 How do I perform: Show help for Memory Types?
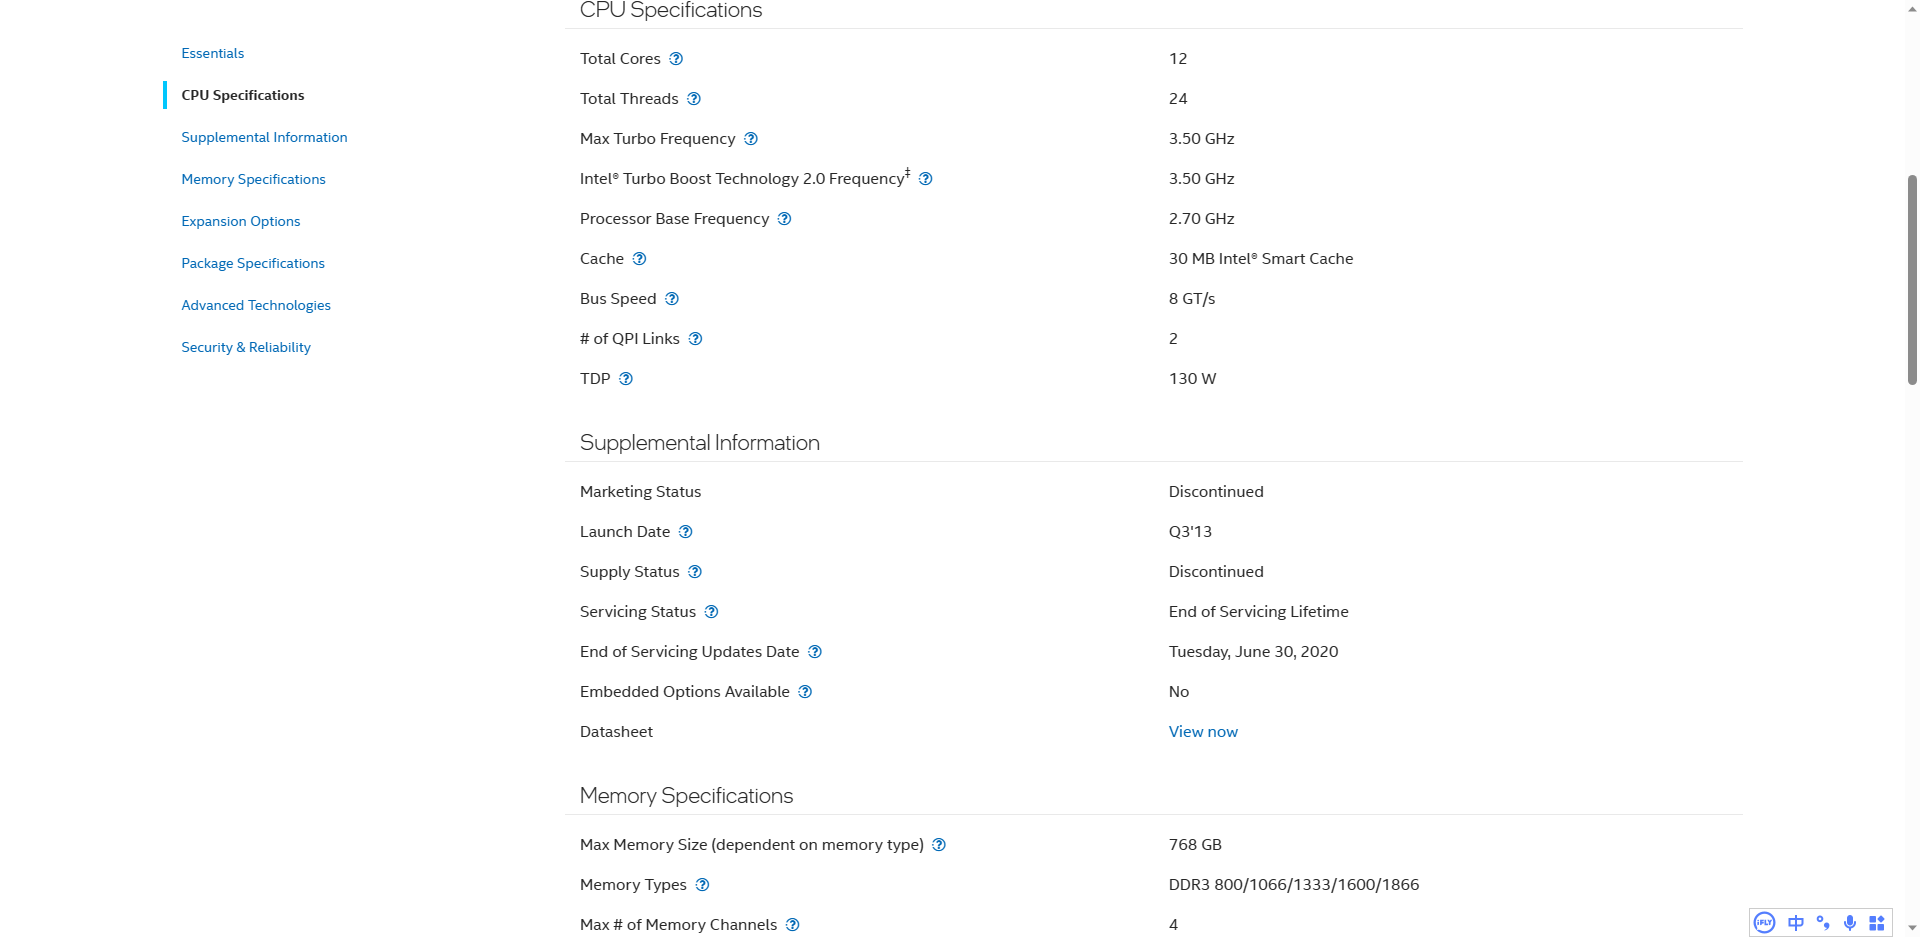point(703,885)
